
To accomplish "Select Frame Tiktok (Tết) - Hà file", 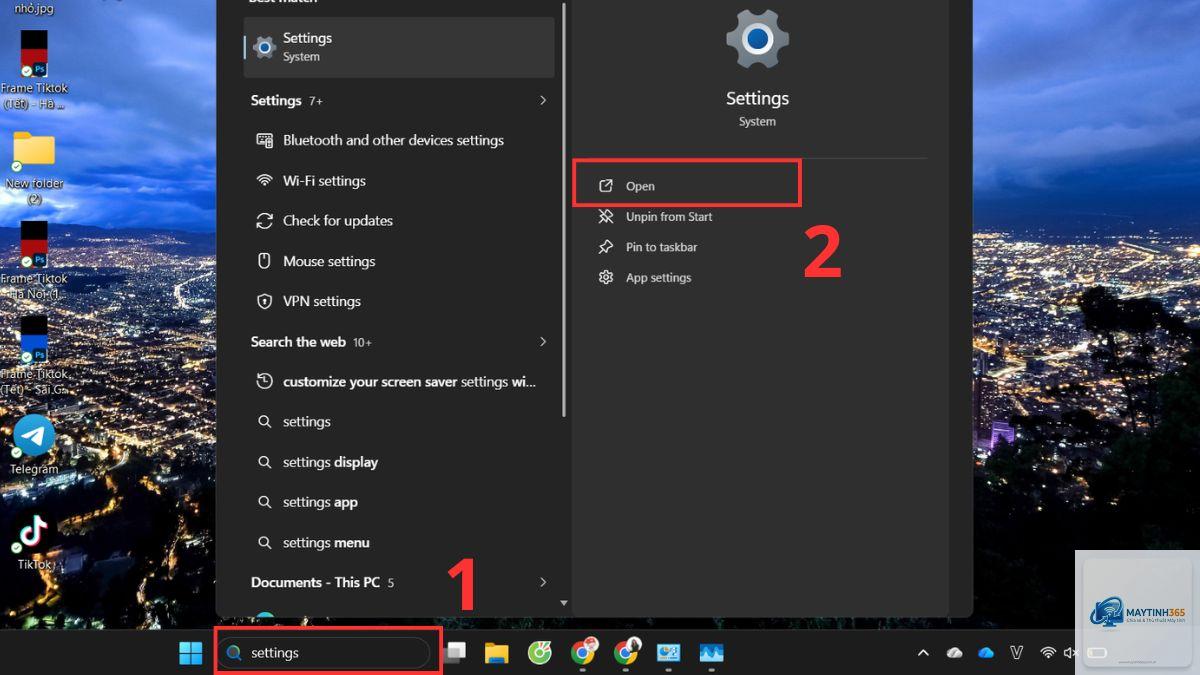I will 34,70.
